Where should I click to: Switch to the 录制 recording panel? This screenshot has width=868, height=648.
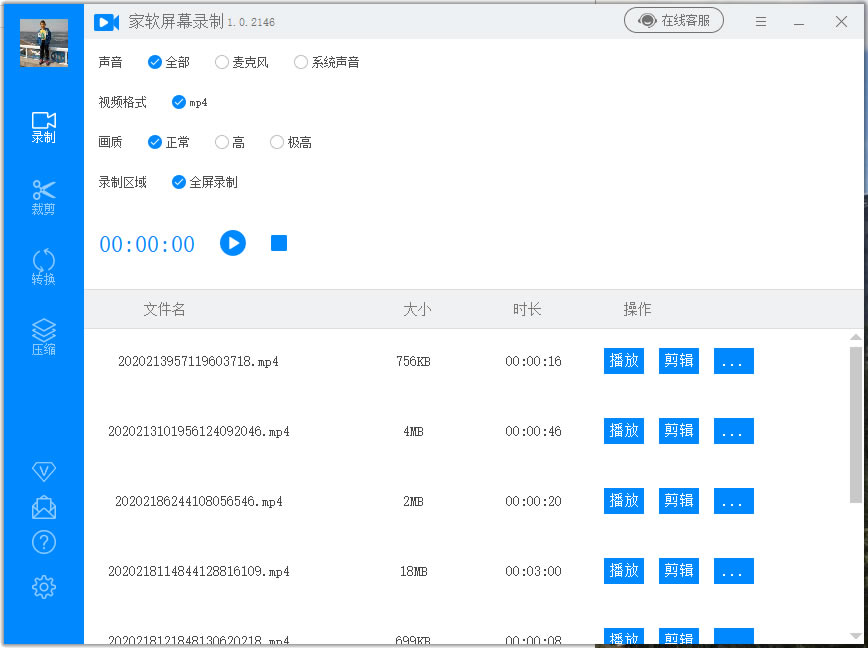coord(43,128)
